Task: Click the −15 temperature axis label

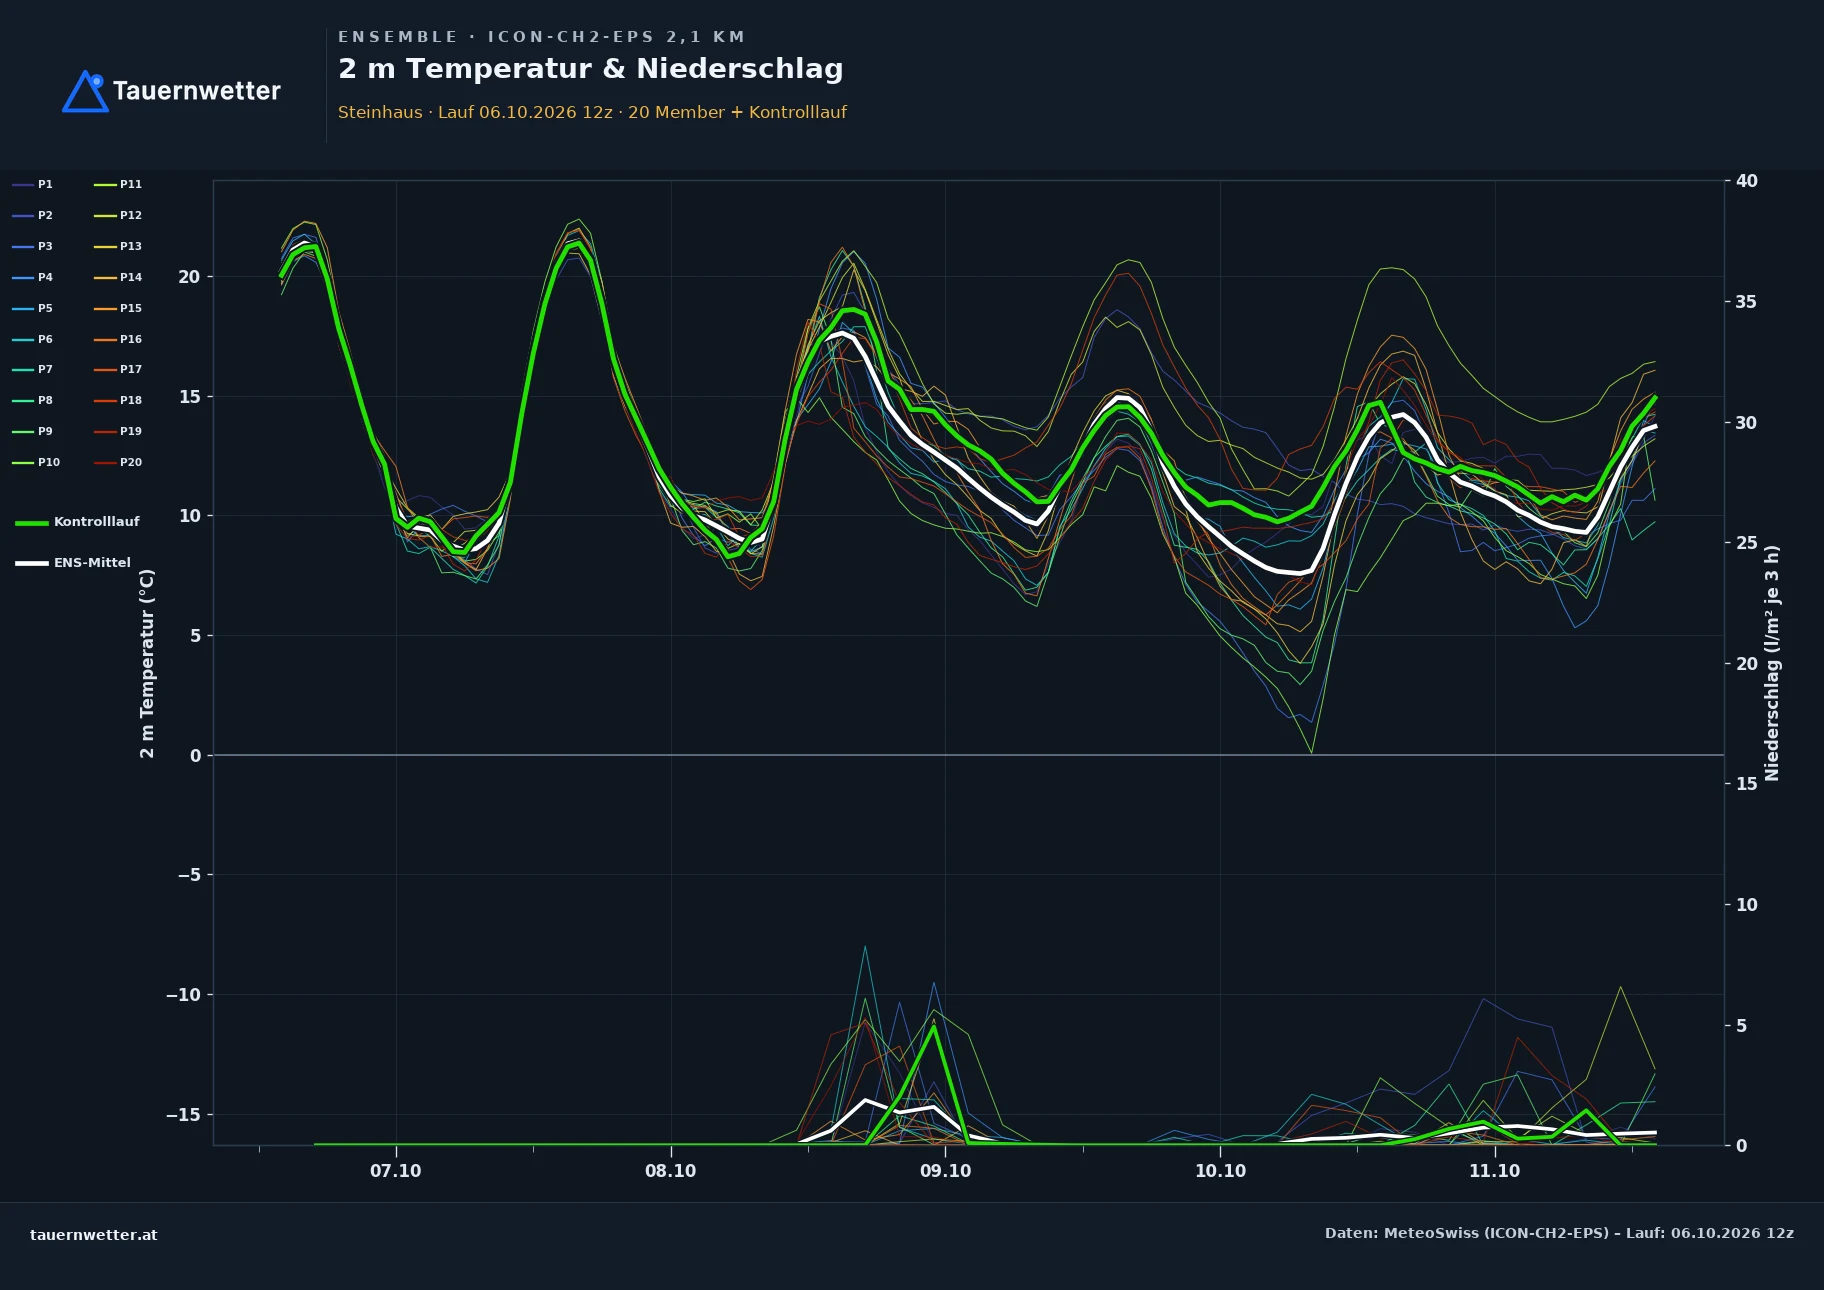Action: [x=183, y=1115]
